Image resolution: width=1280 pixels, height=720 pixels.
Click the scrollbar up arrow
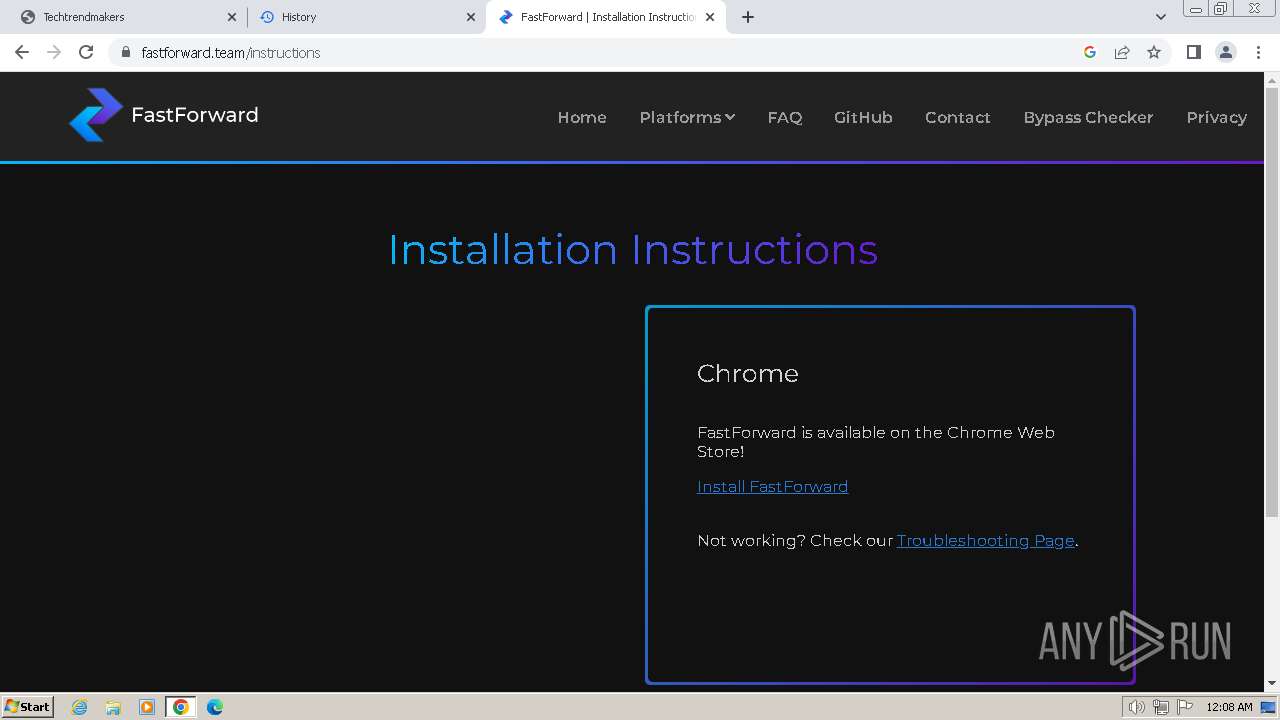coord(1272,80)
